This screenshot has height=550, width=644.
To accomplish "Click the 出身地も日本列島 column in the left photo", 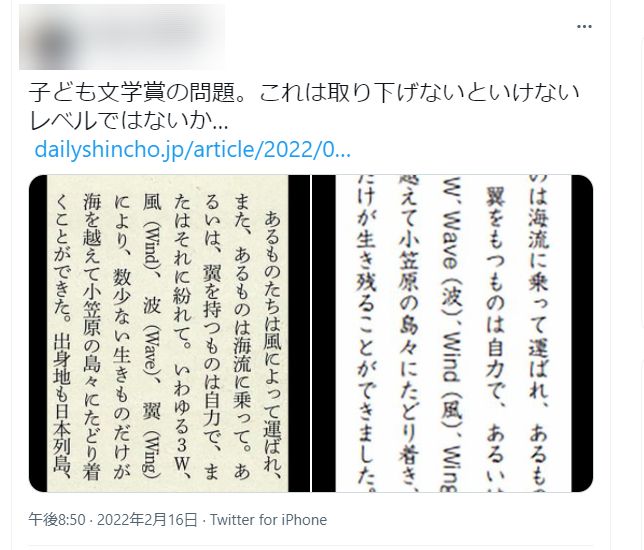I will pos(62,404).
